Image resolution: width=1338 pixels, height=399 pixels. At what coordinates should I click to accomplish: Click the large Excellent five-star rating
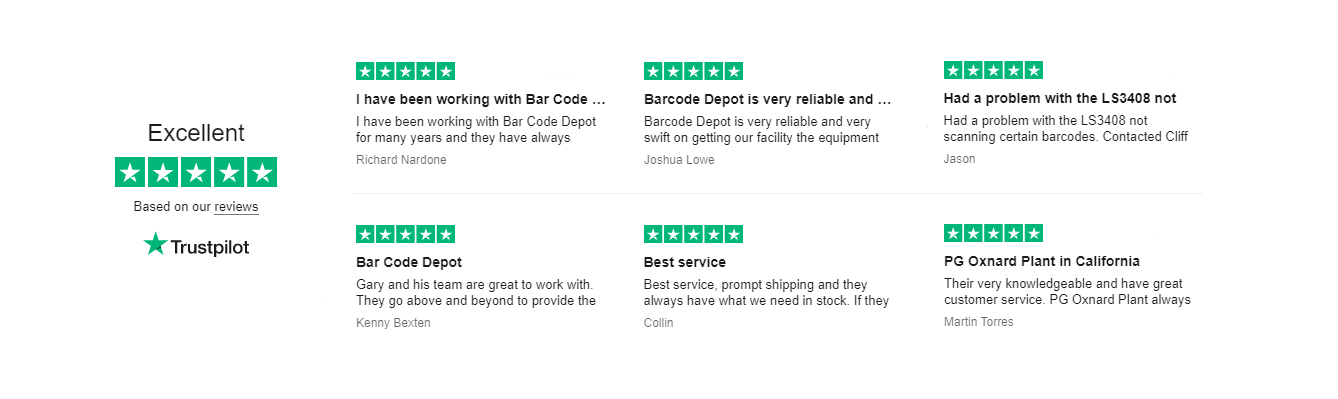click(196, 172)
